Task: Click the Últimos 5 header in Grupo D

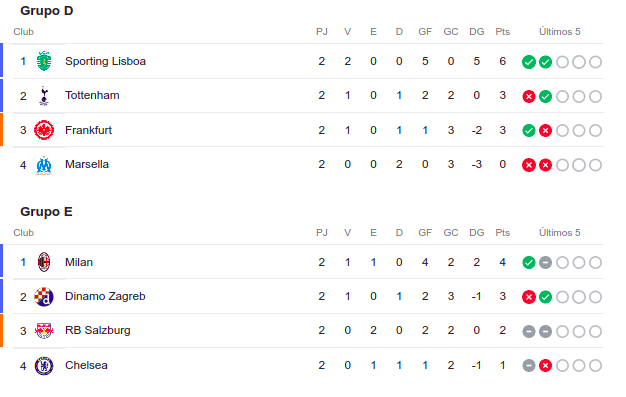Action: pos(560,32)
